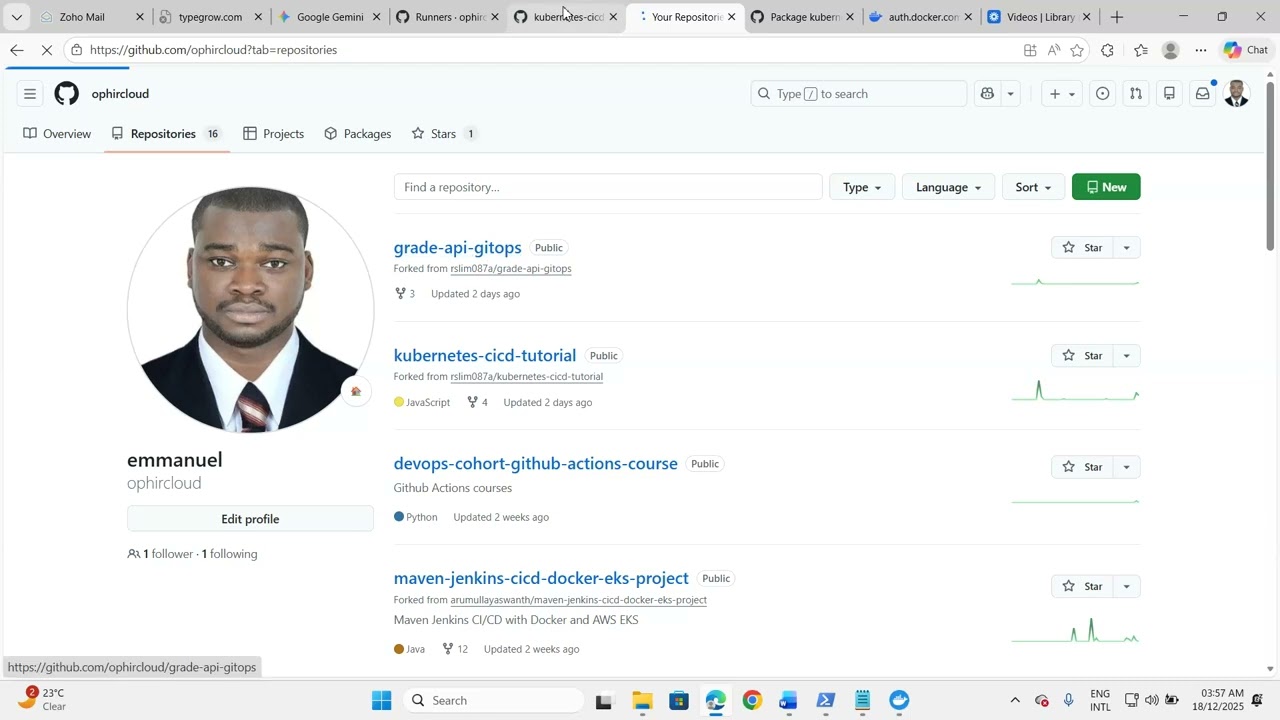The height and width of the screenshot is (720, 1280).
Task: Star the maven-jenkins-cicd-docker-eks-project repository
Action: 1083,586
